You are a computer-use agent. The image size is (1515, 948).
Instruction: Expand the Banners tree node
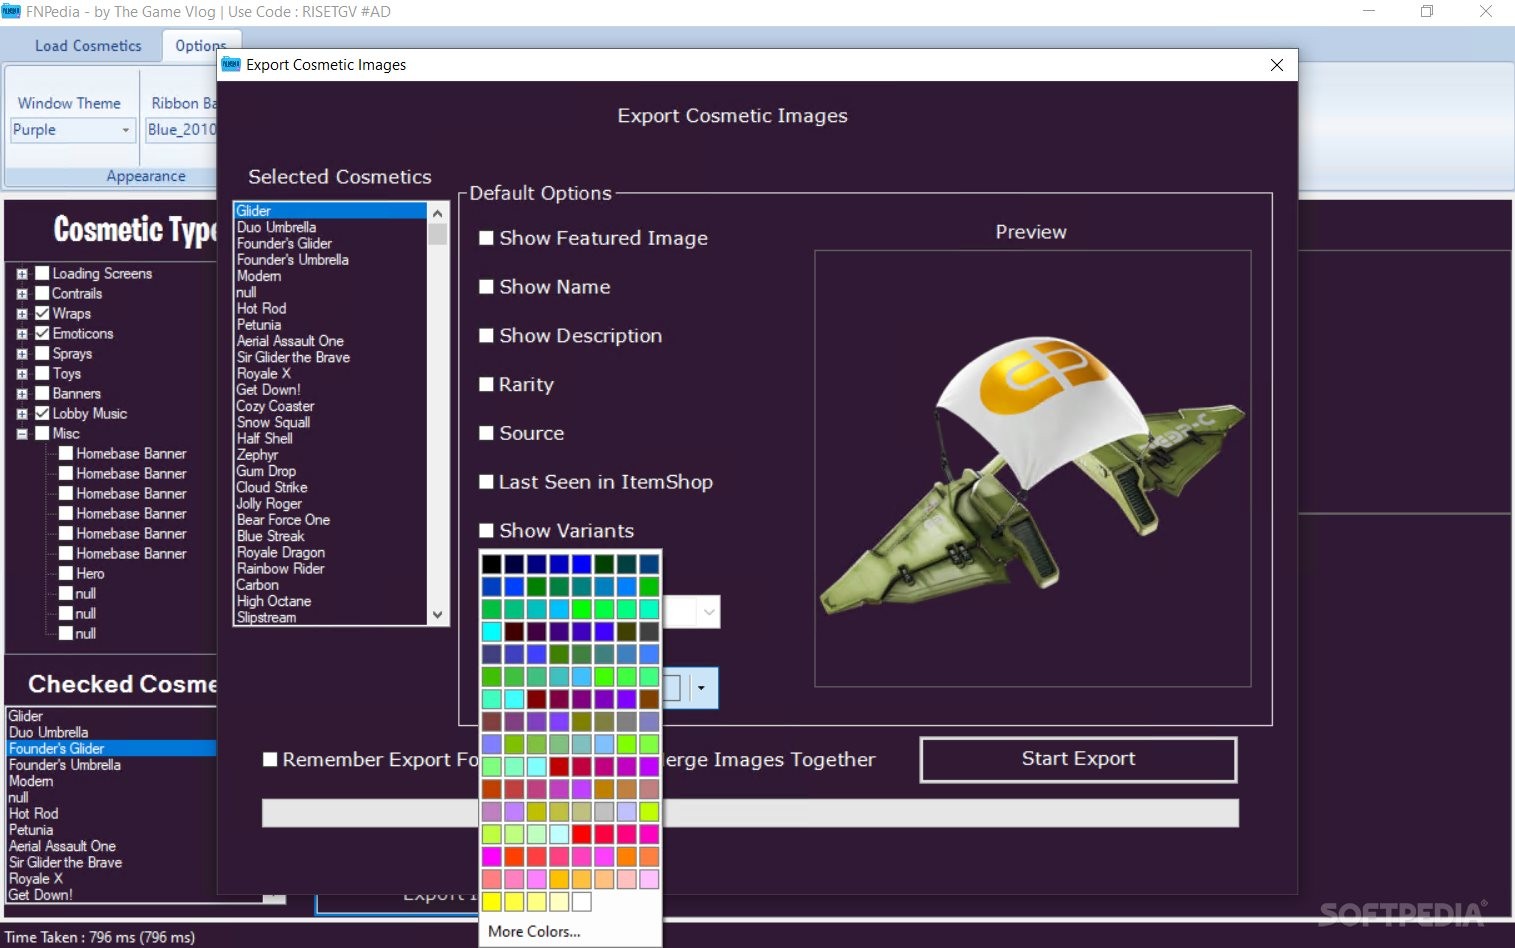[x=22, y=394]
